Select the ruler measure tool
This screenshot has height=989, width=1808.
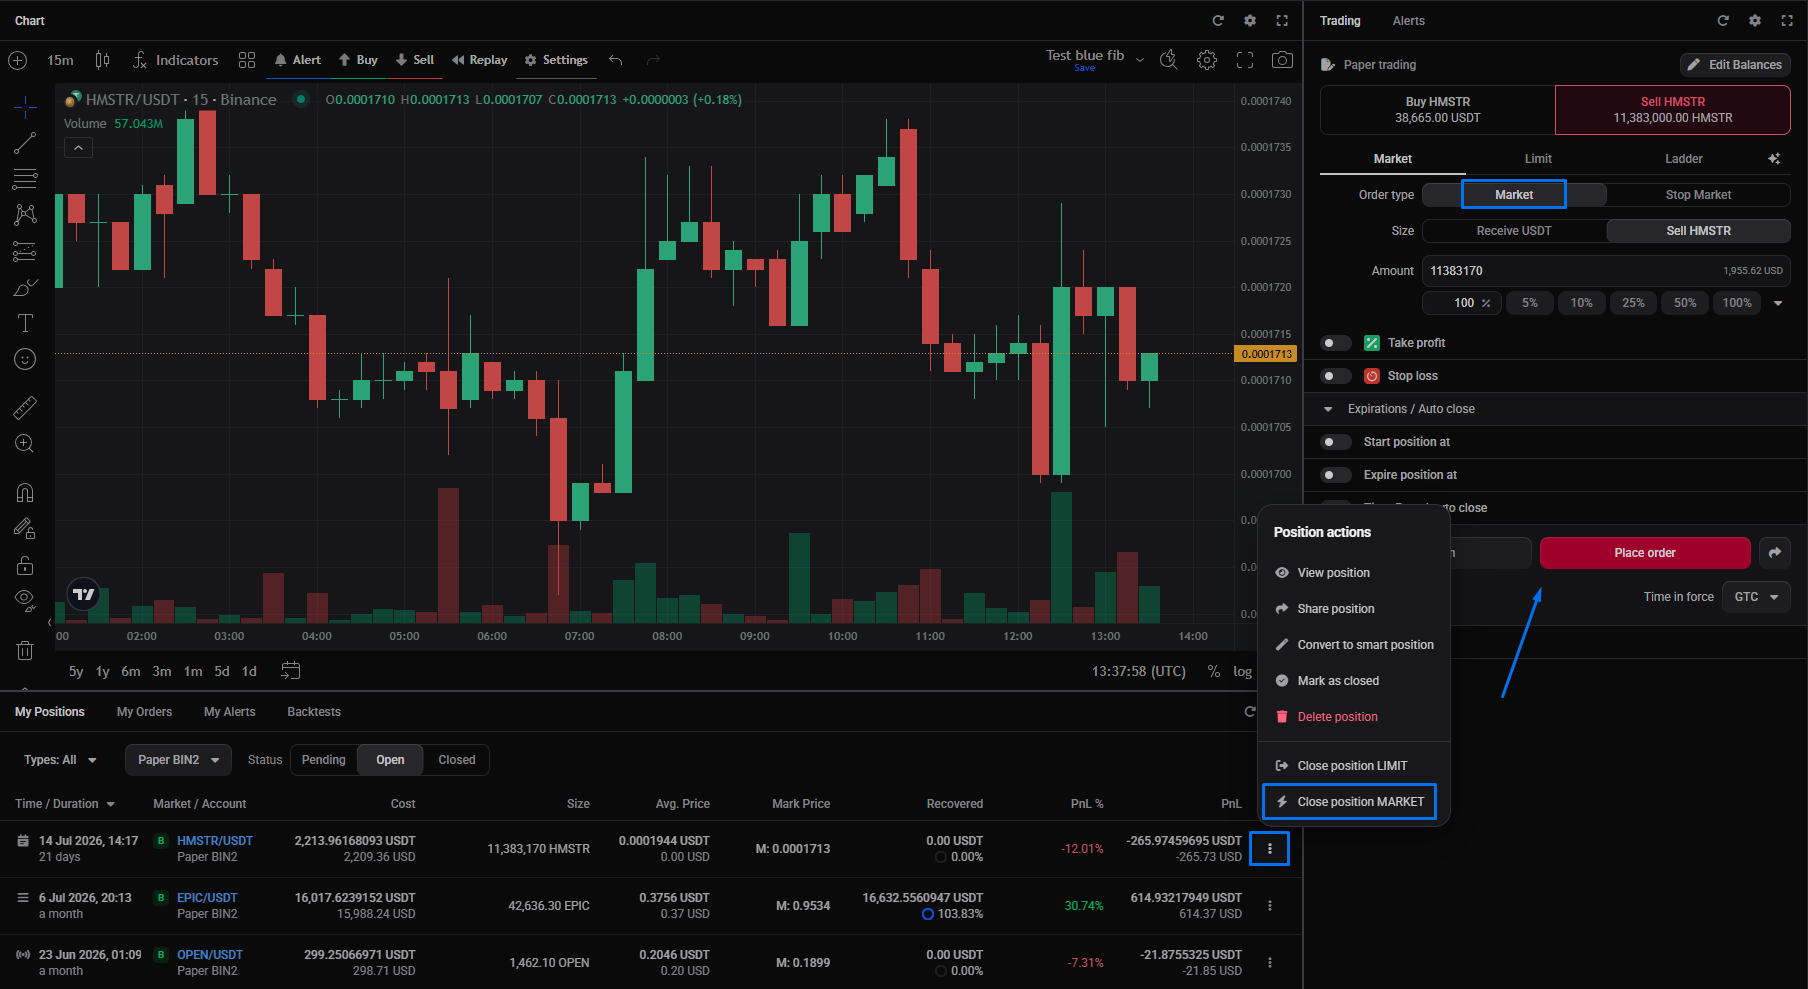click(x=25, y=407)
